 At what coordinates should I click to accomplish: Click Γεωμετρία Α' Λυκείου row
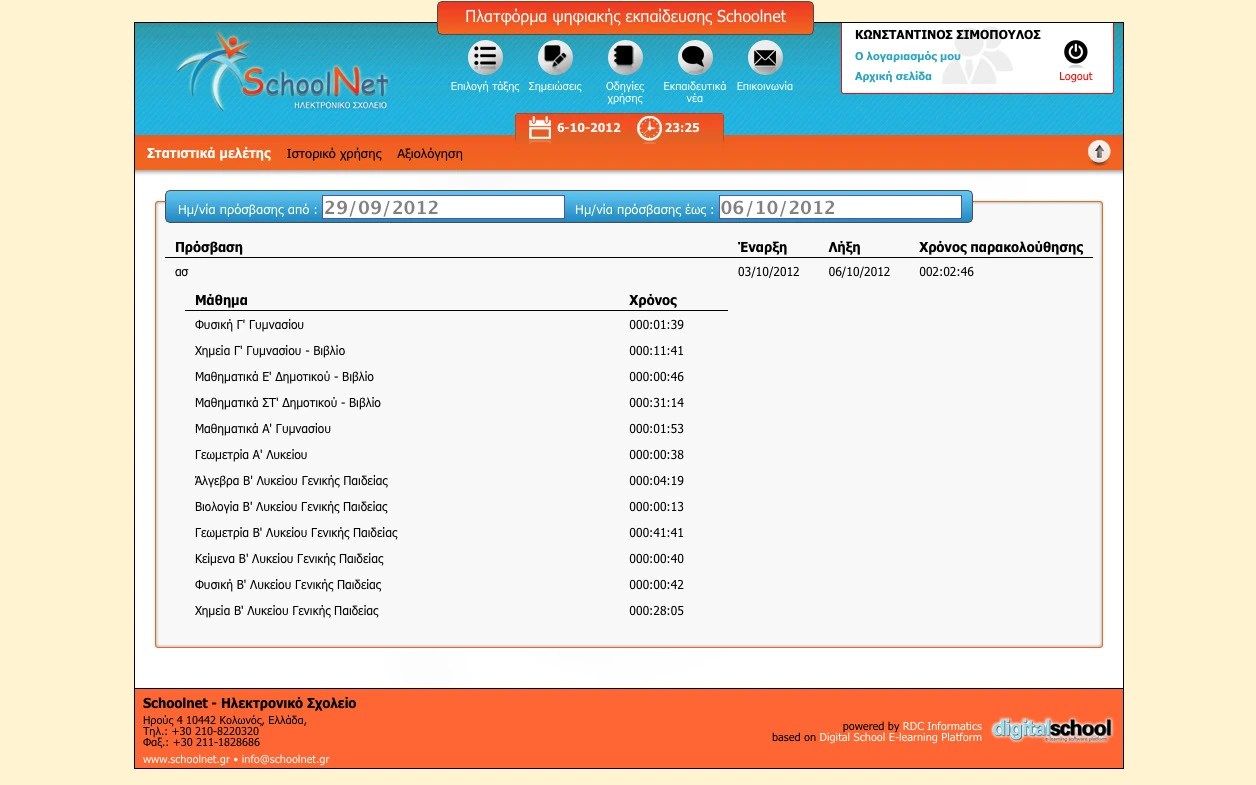click(x=456, y=455)
